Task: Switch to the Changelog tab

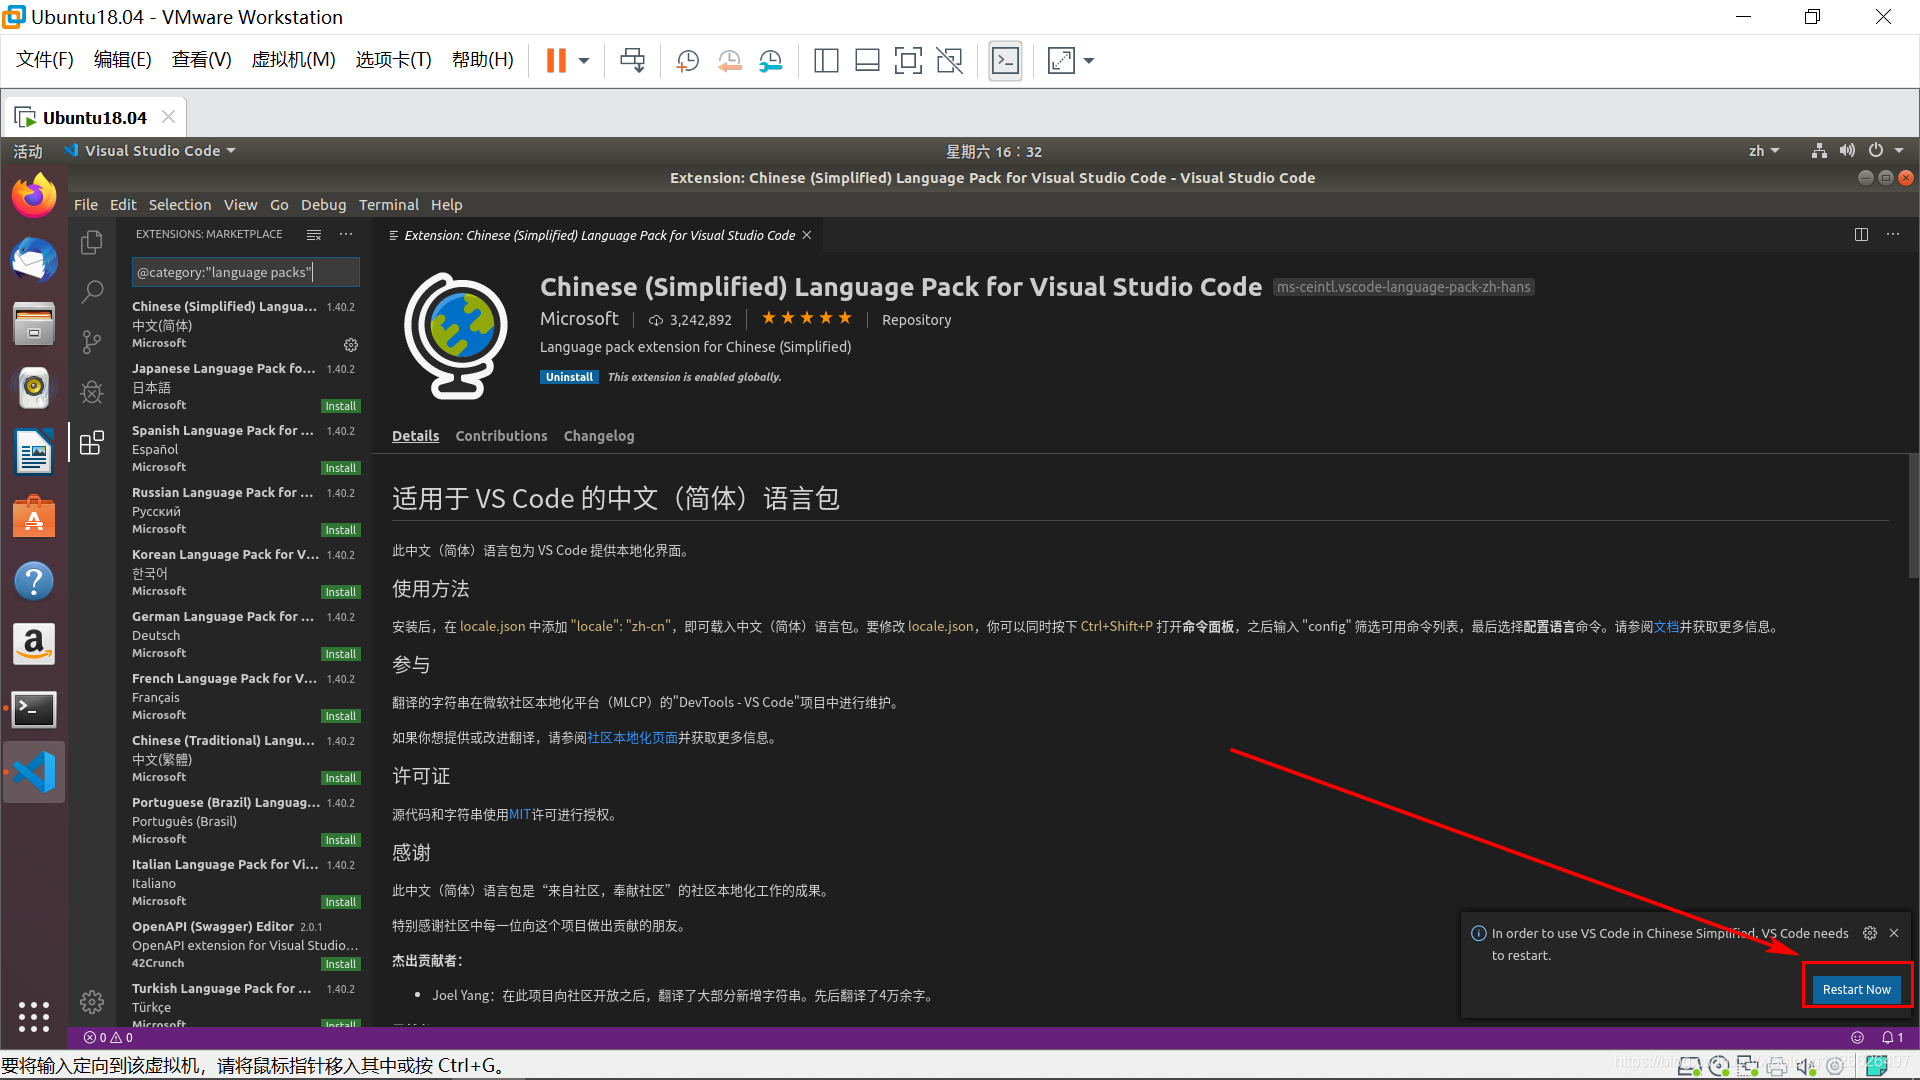Action: (x=598, y=436)
